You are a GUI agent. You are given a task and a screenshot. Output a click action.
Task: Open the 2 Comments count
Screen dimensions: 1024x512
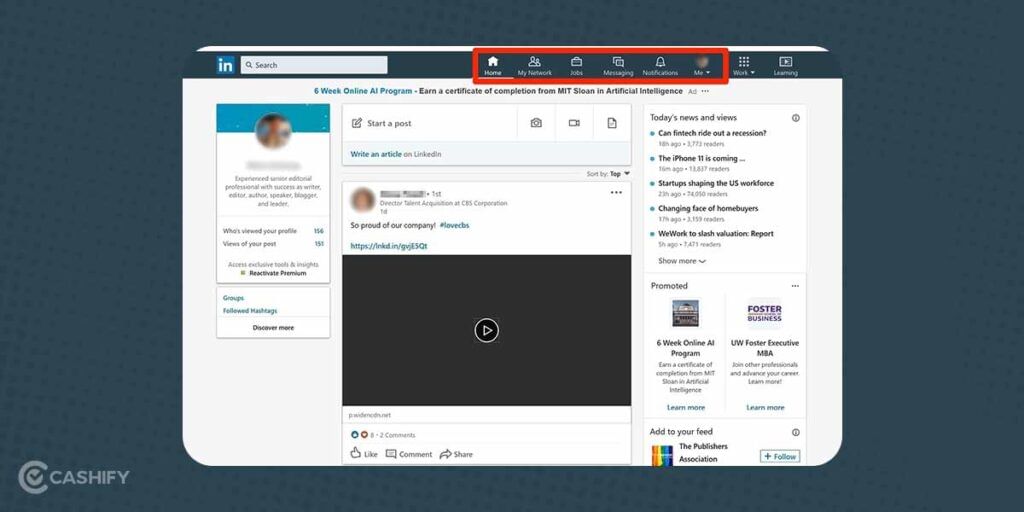(x=398, y=435)
